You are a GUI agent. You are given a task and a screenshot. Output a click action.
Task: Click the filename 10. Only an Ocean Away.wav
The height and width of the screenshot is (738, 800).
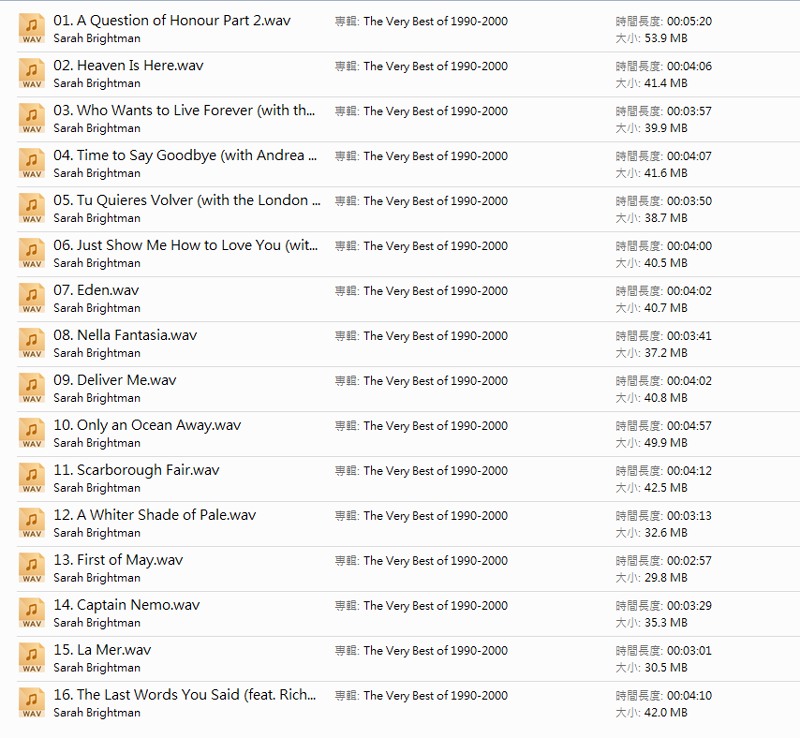coord(146,426)
